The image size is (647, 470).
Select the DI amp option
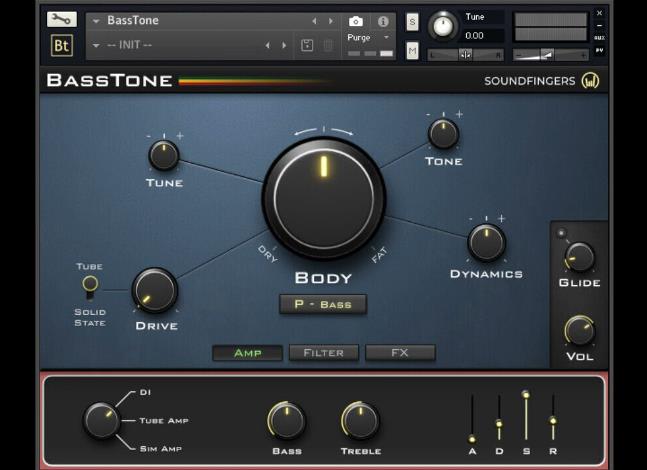pyautogui.click(x=145, y=392)
